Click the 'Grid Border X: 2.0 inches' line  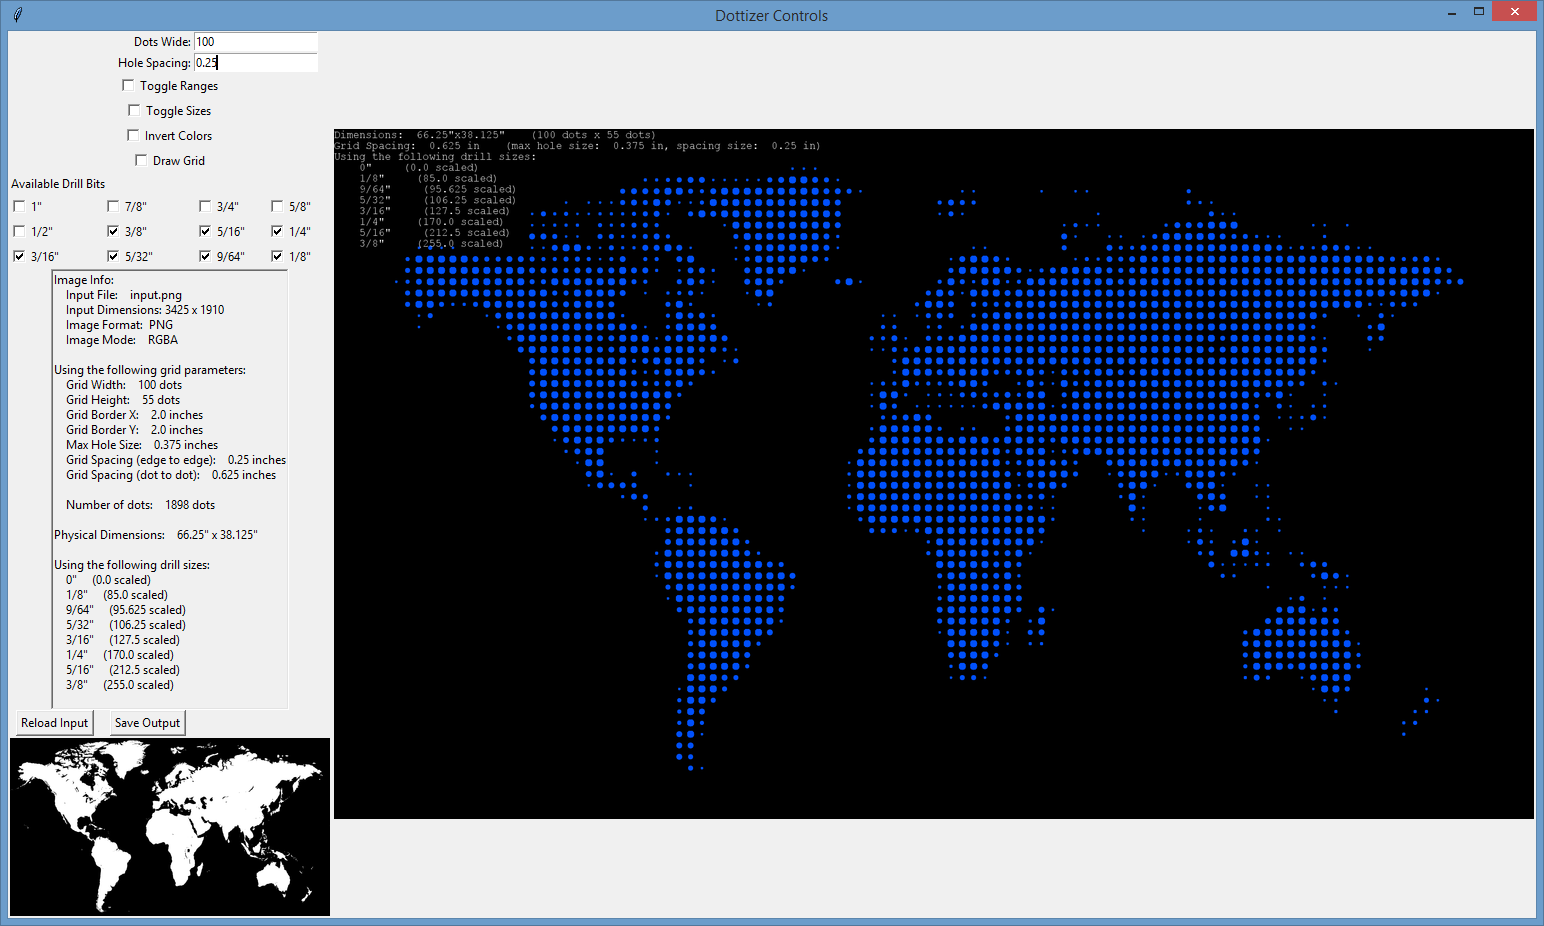(x=135, y=415)
